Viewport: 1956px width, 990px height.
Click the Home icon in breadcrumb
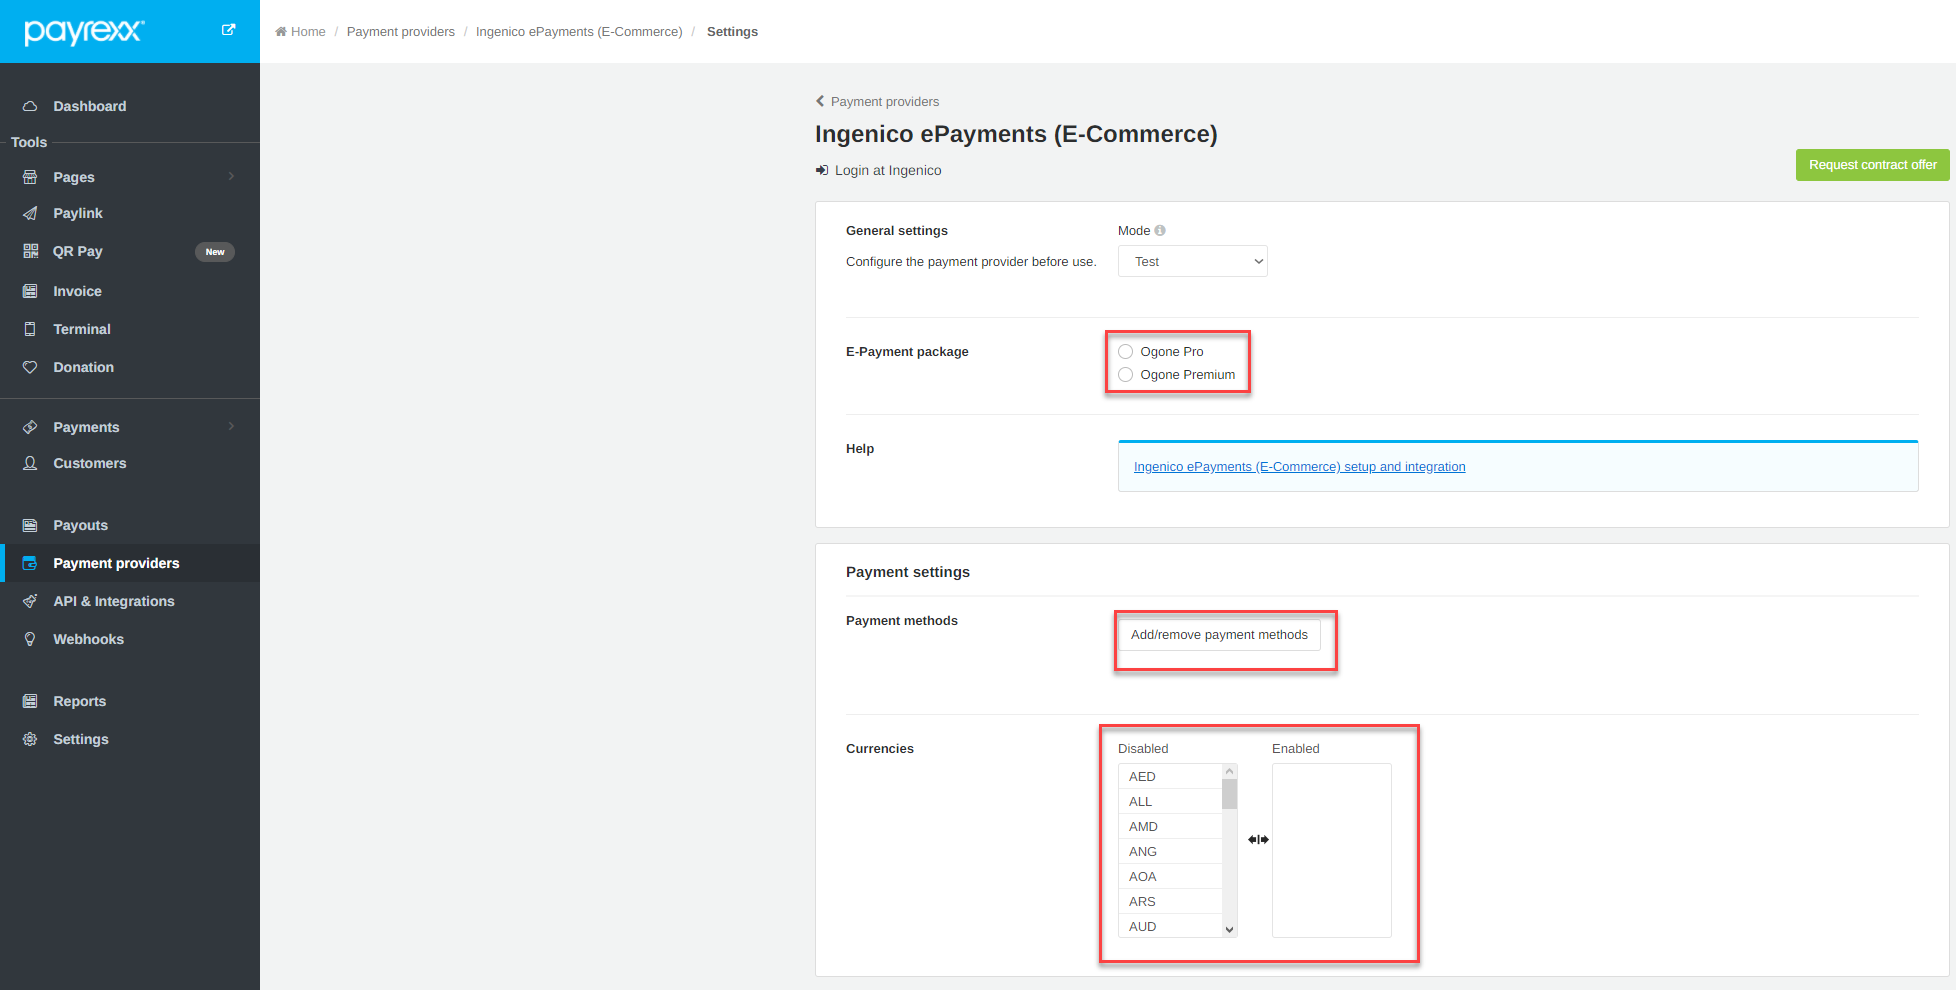click(x=281, y=32)
